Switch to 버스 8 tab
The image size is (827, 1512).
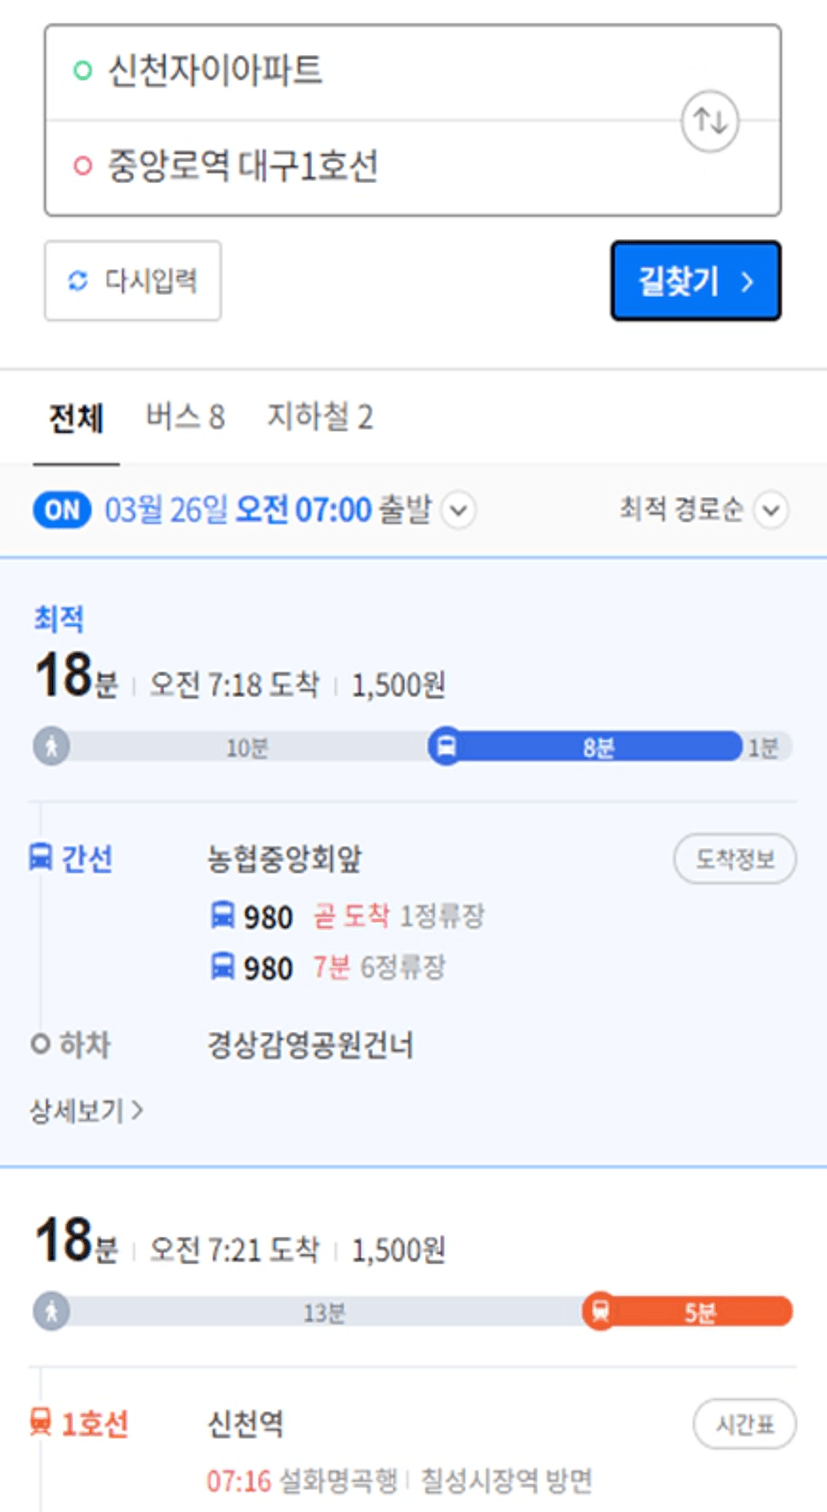[x=185, y=417]
